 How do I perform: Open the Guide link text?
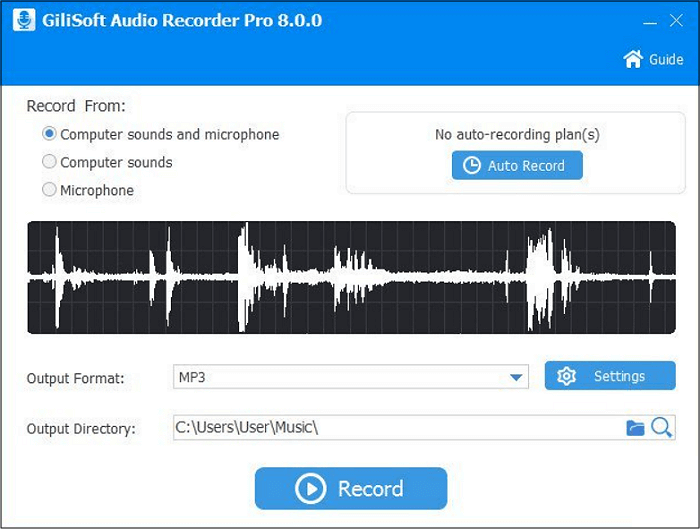coord(666,60)
